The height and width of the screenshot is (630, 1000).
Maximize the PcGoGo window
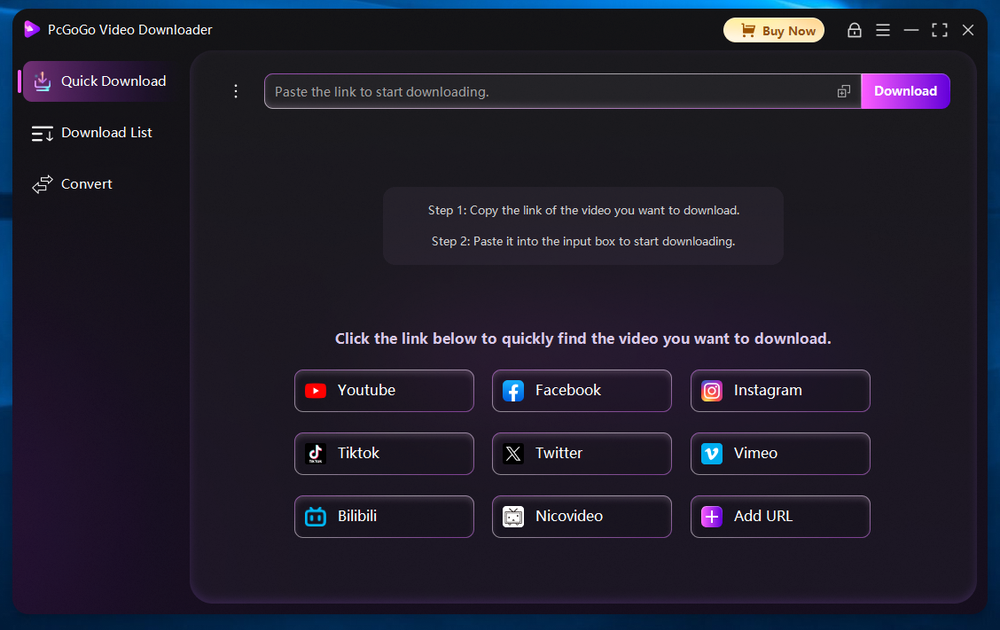point(939,31)
